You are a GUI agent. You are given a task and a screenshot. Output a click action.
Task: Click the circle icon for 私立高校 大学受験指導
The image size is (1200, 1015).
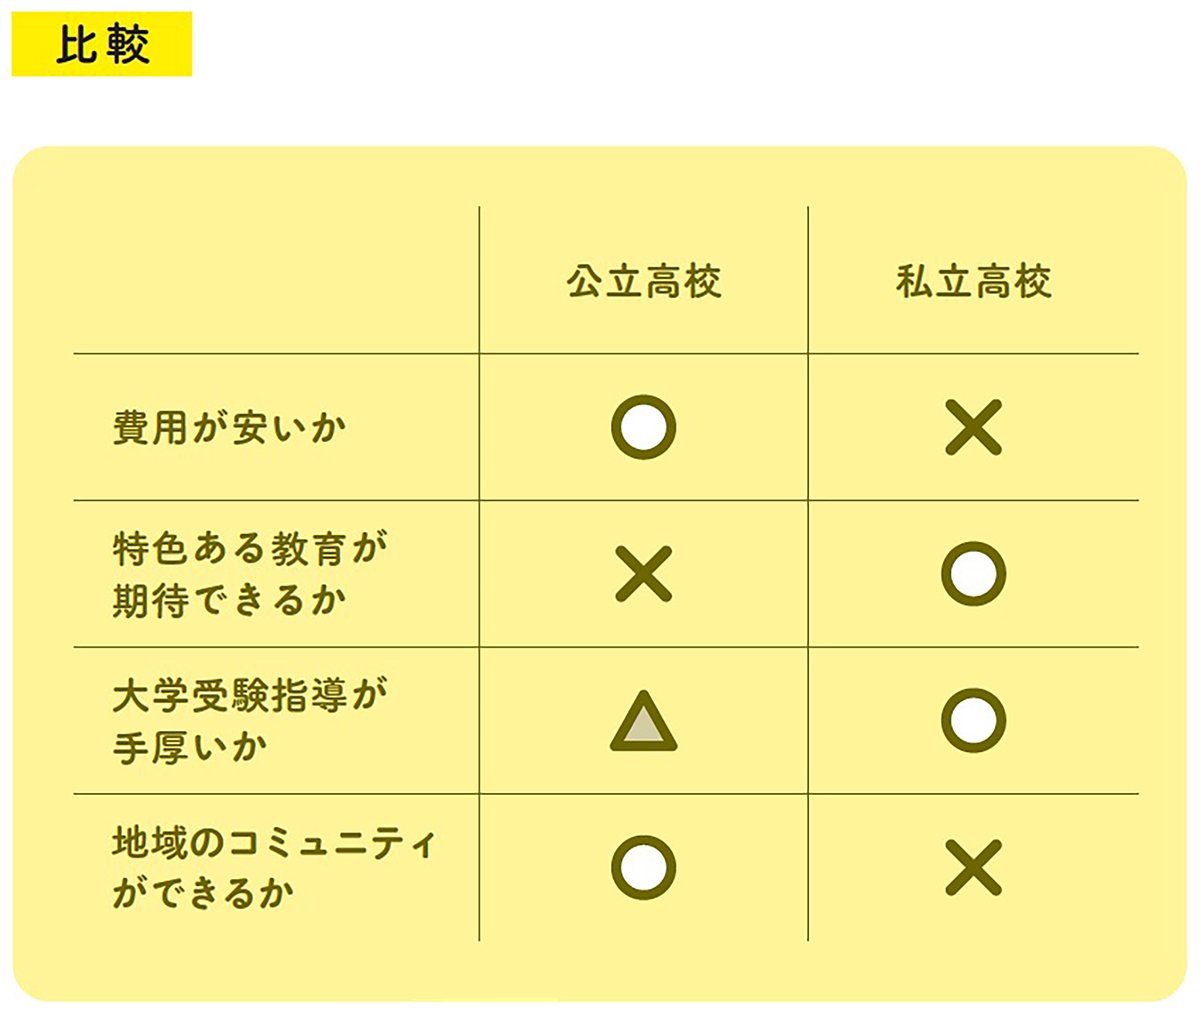point(973,721)
